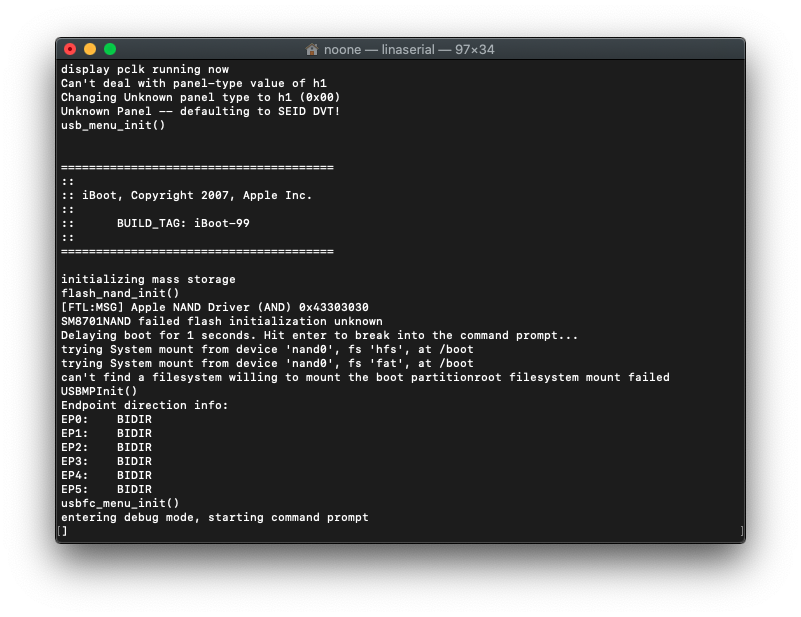The image size is (801, 617).
Task: Click 'entering debug mode, starting command prompt'
Action: click(215, 517)
